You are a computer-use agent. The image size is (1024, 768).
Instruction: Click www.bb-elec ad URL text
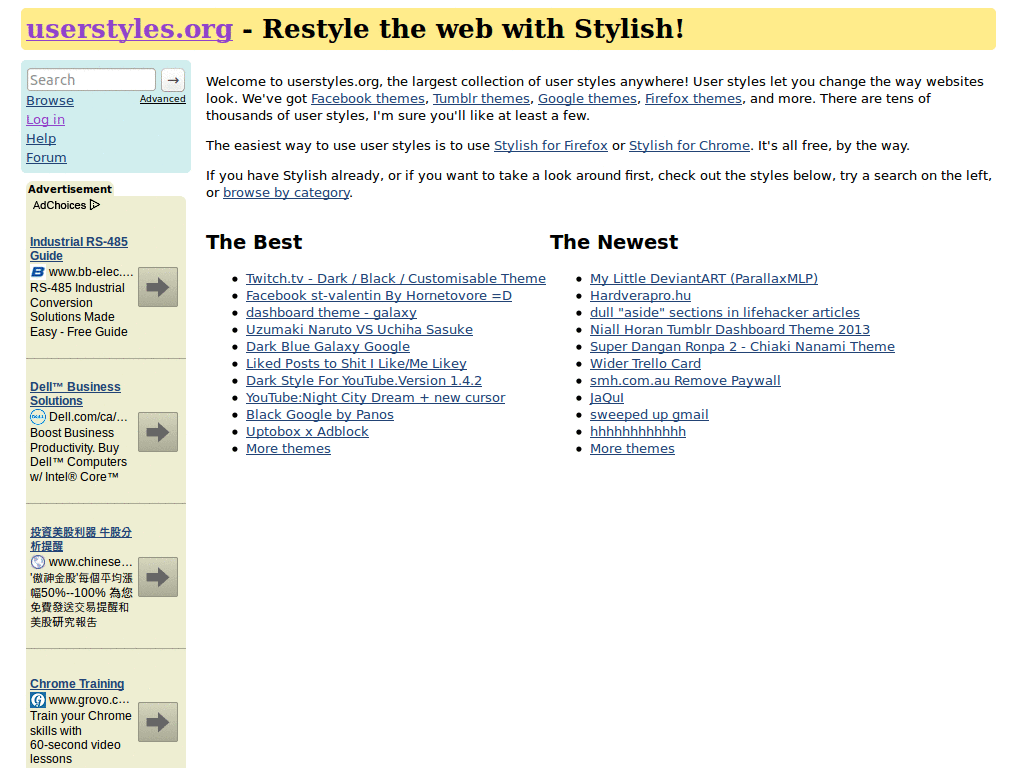point(91,272)
